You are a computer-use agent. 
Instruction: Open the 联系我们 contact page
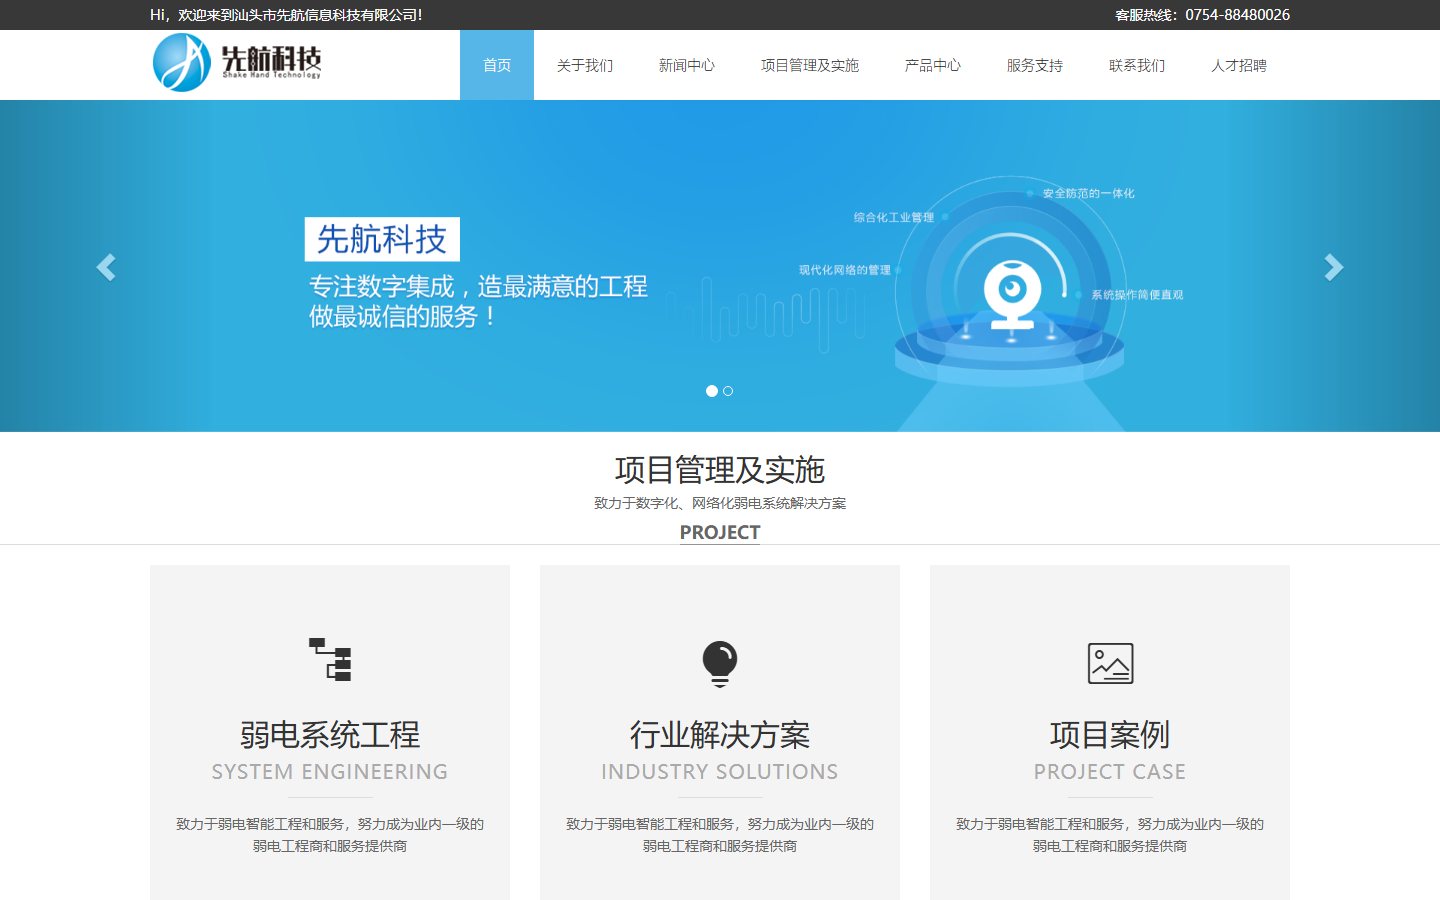tap(1137, 65)
